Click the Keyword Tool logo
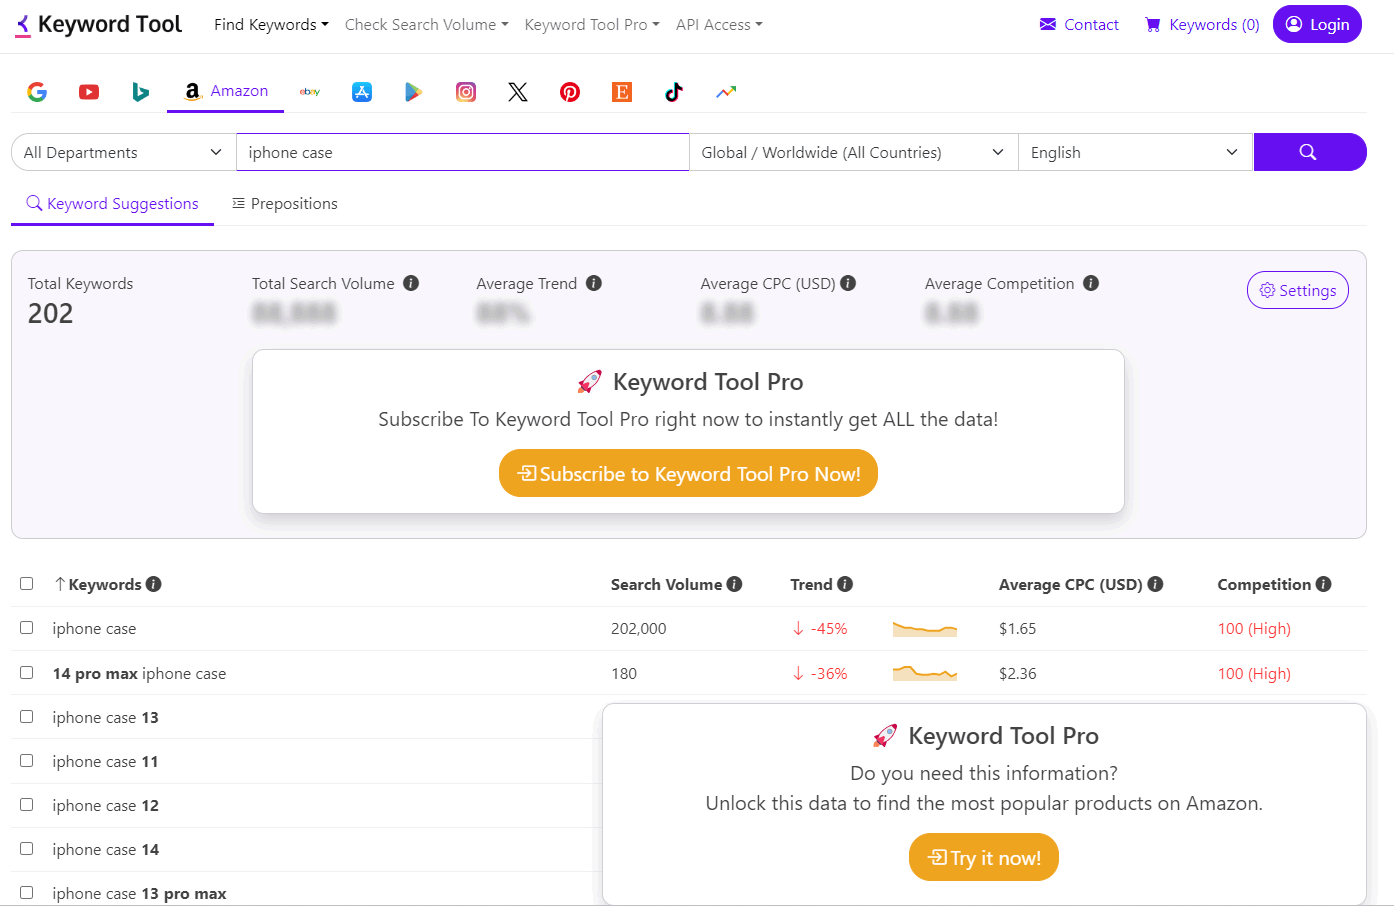1394x906 pixels. [x=98, y=24]
